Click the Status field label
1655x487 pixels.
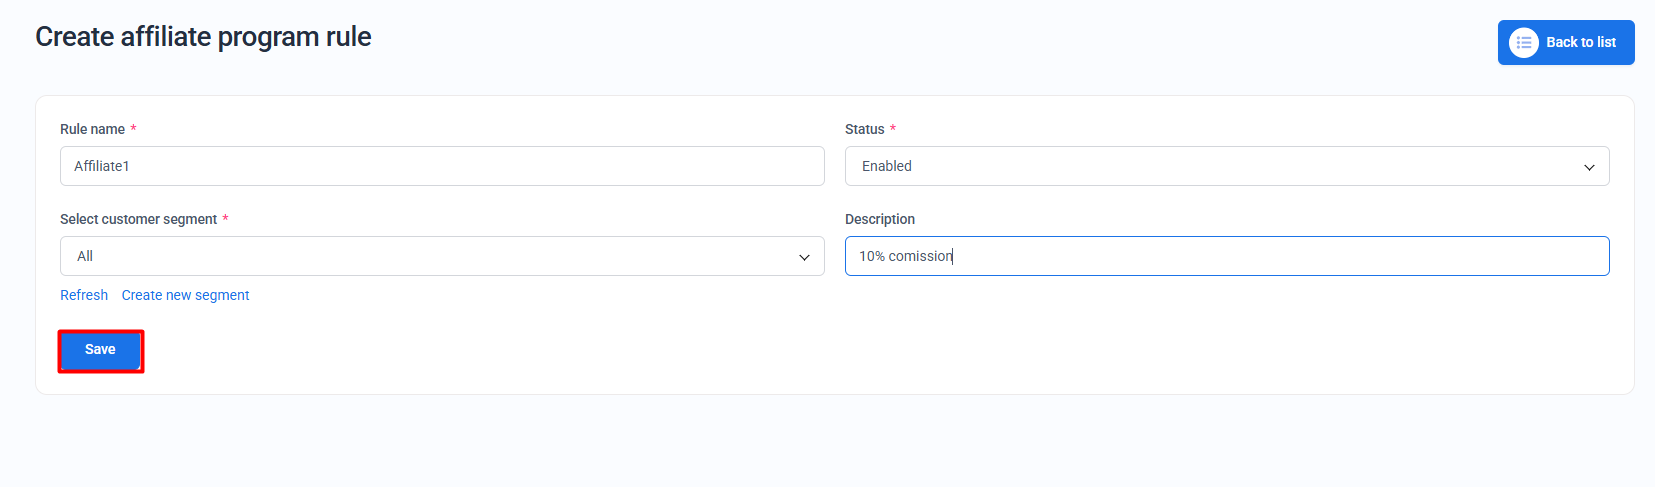tap(864, 129)
